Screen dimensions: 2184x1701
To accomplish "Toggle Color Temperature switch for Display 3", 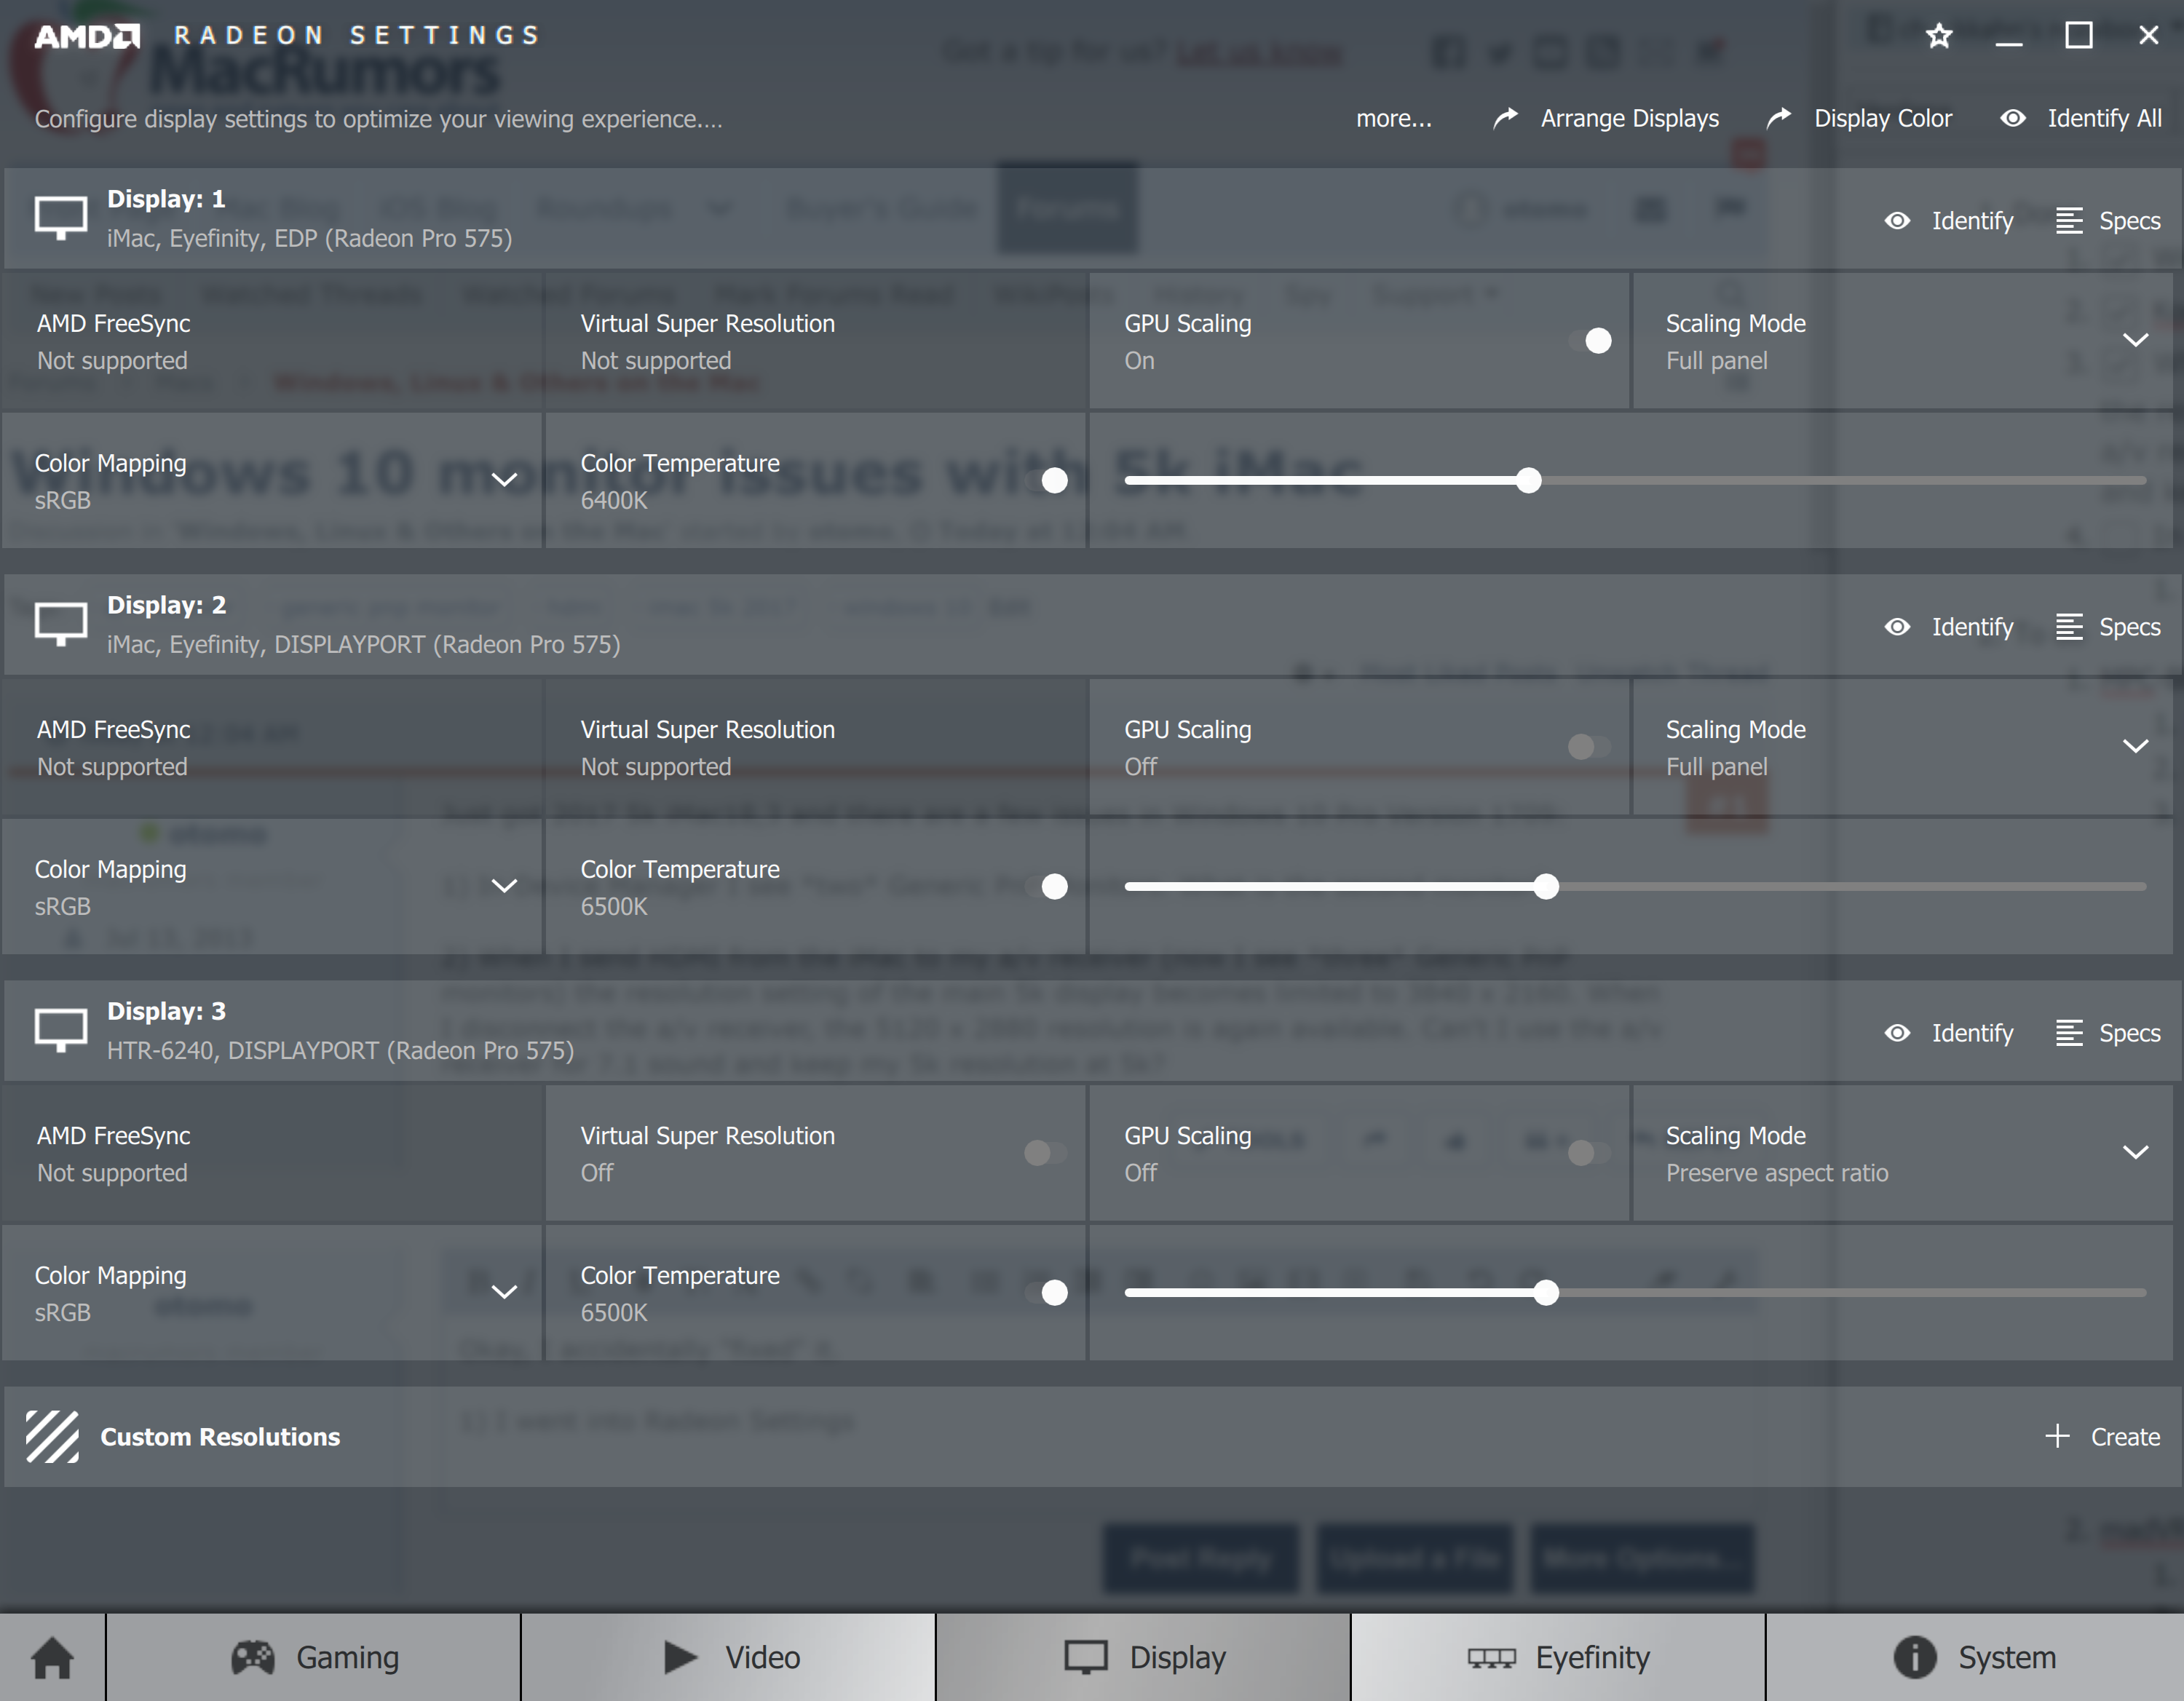I will point(1048,1293).
